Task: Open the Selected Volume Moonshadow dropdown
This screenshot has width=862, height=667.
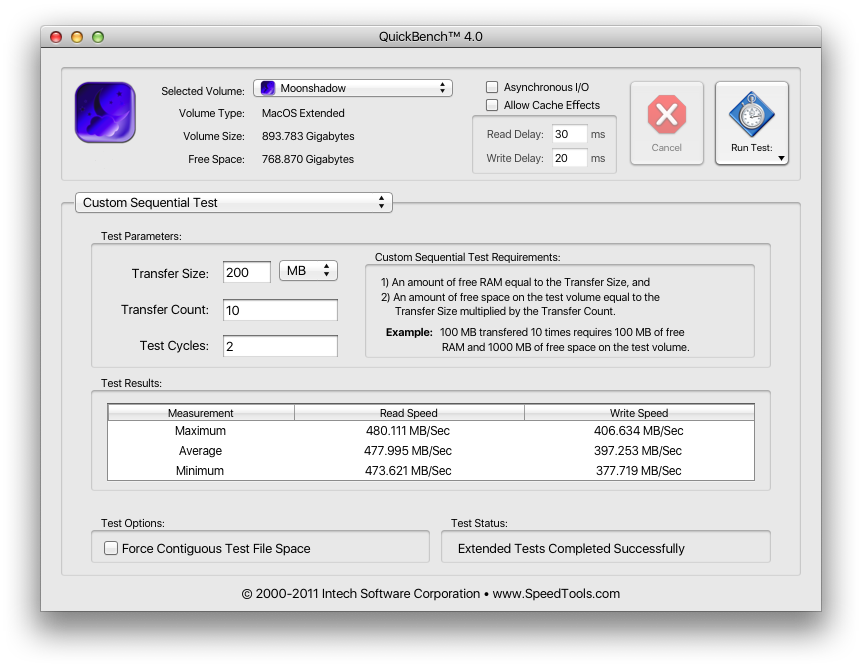Action: tap(352, 88)
